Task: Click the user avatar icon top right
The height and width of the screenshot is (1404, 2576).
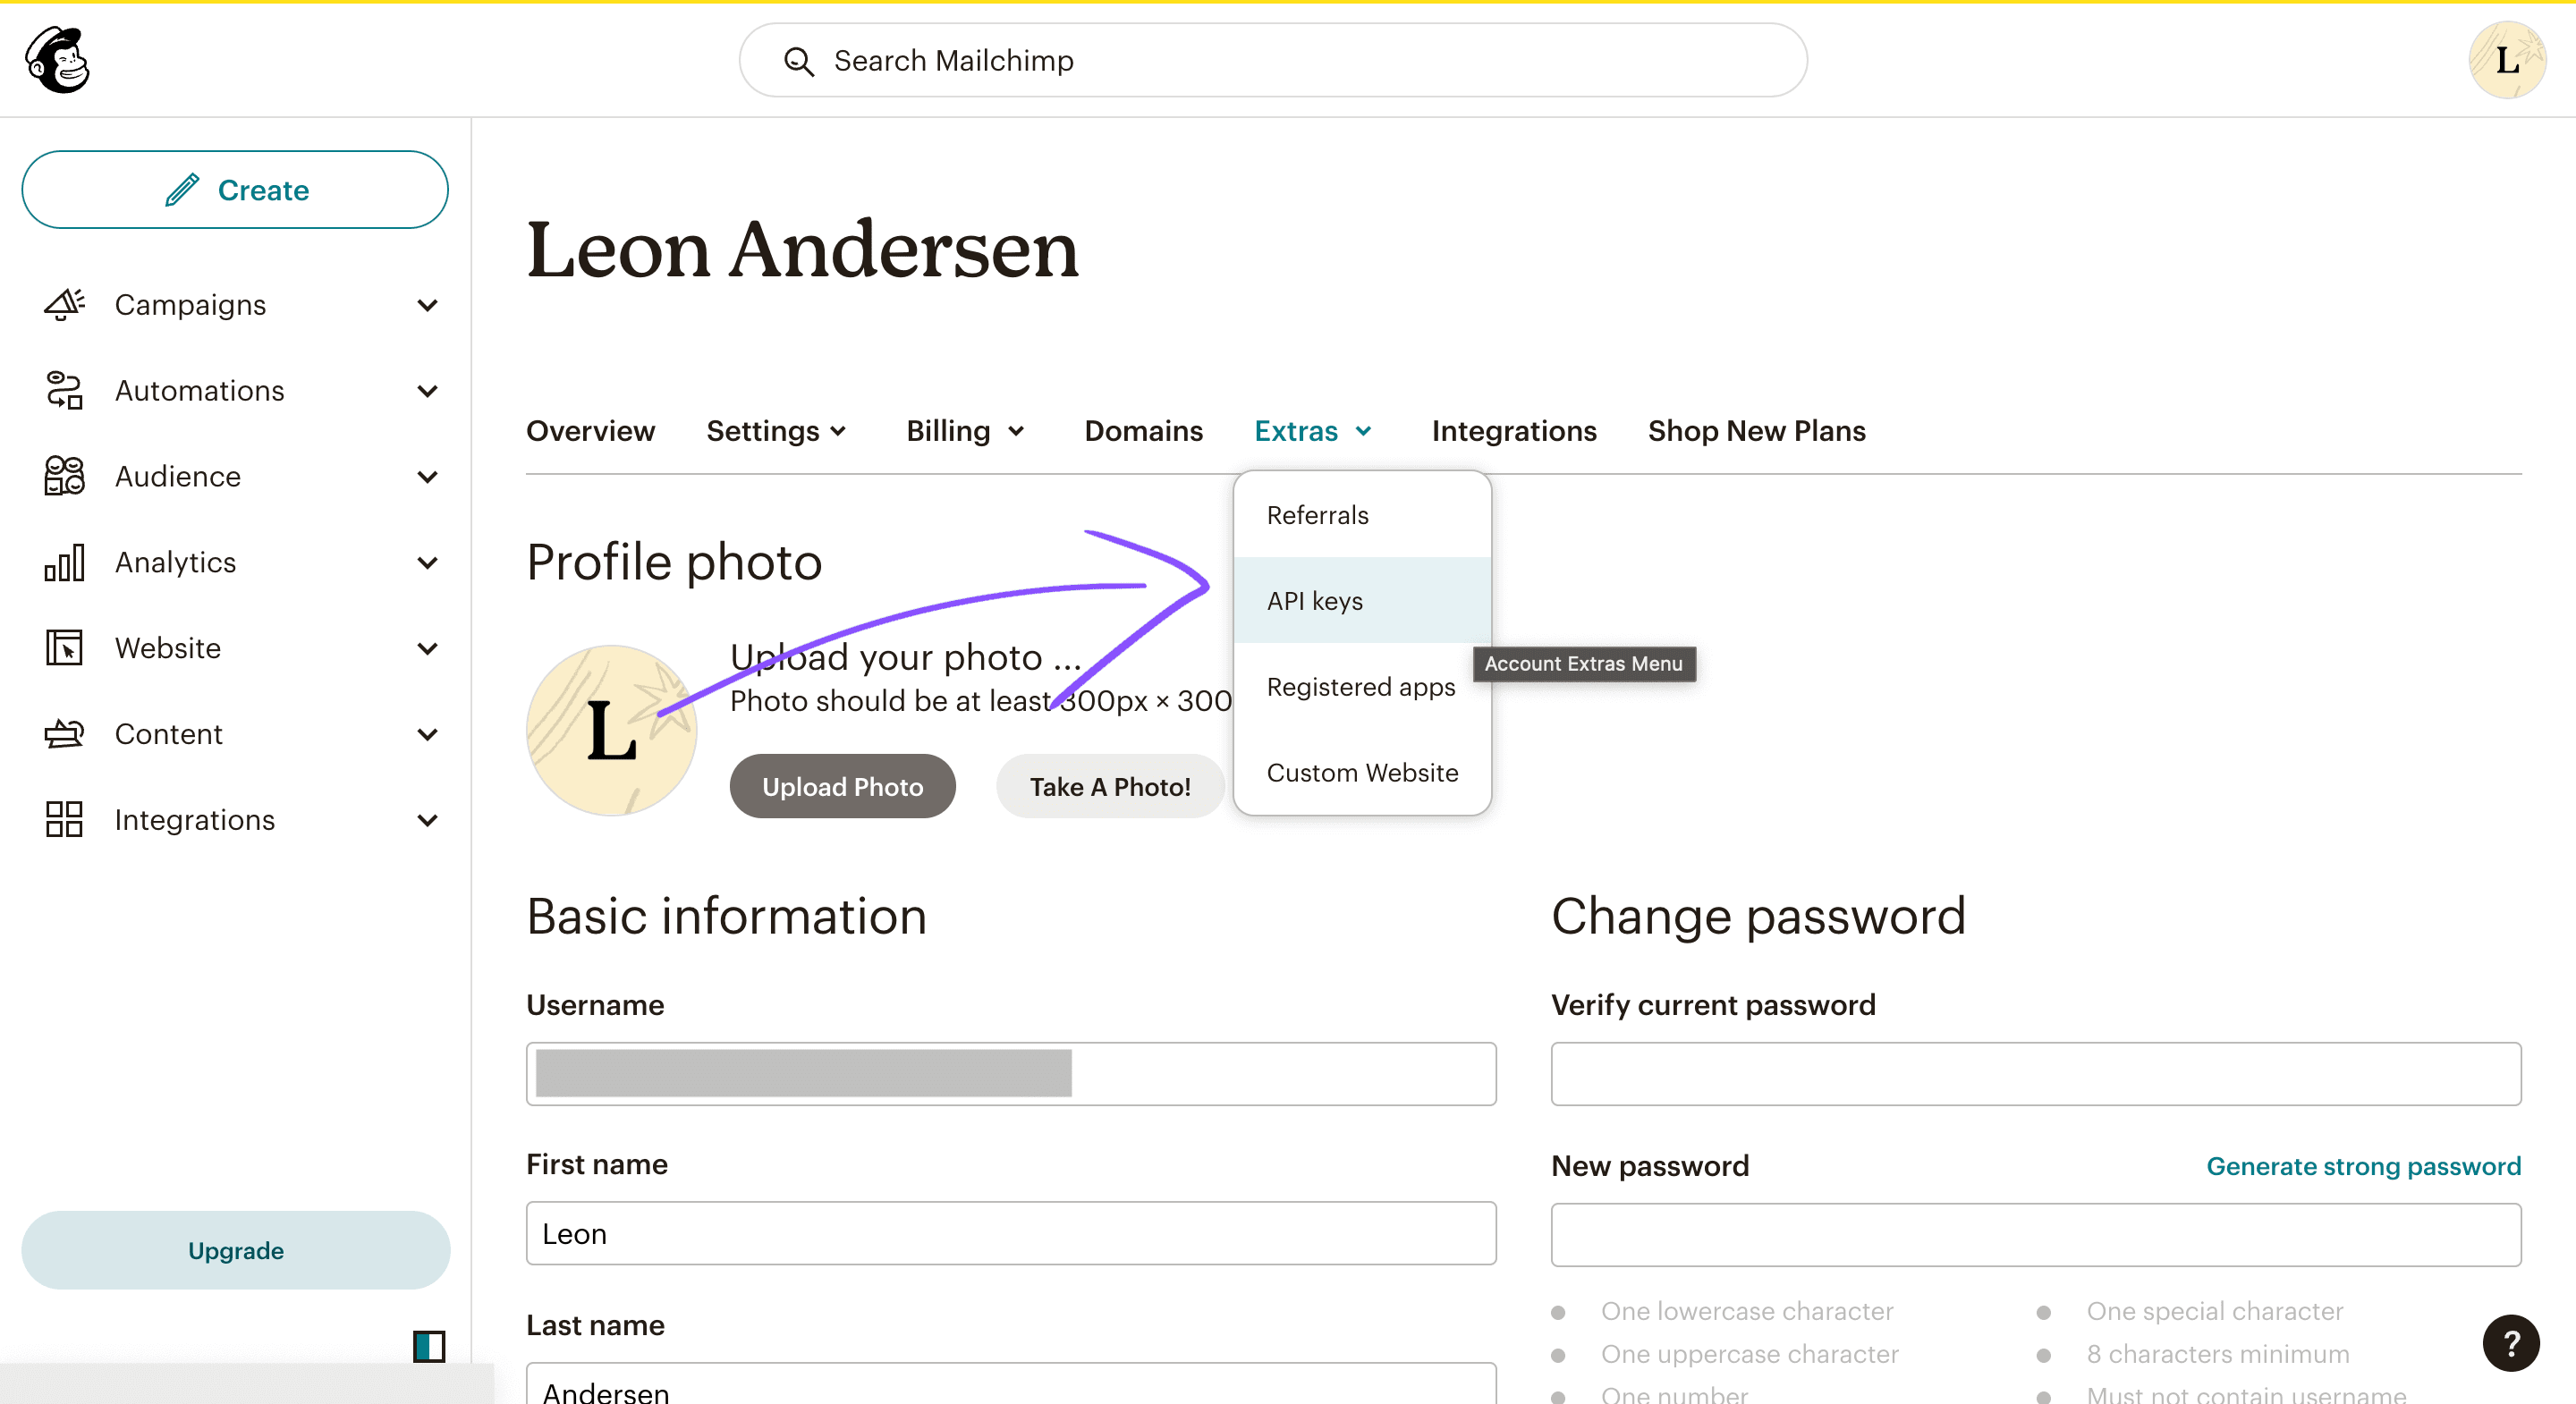Action: click(2507, 59)
